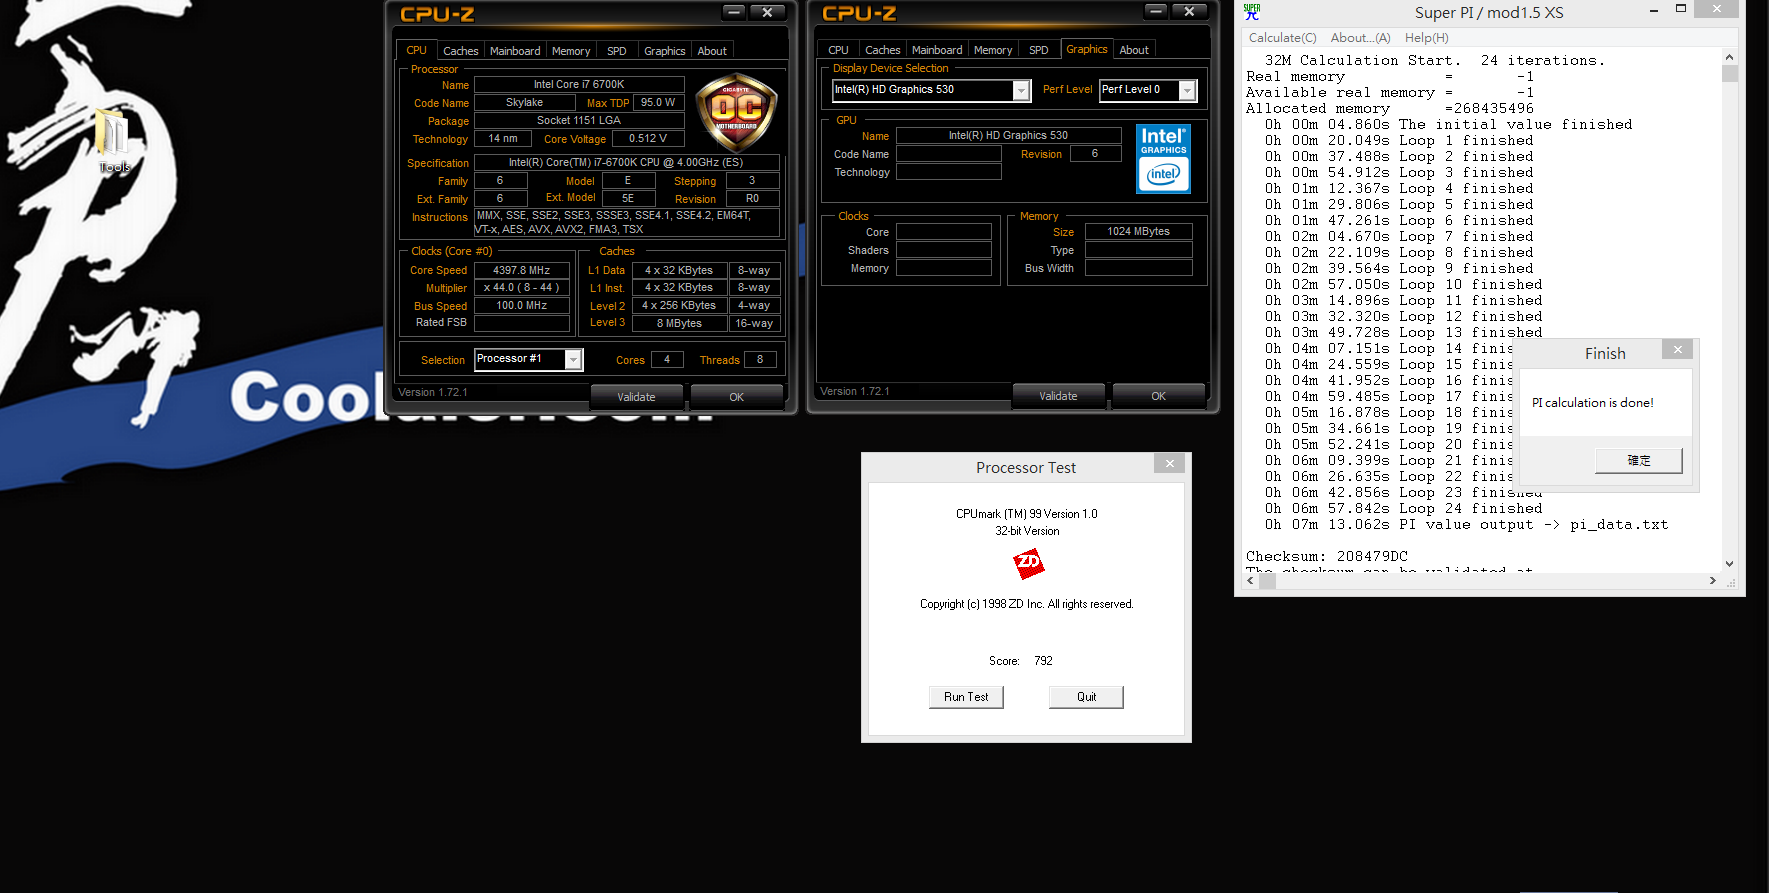1769x893 pixels.
Task: Click Quit in Processor Test
Action: click(1086, 697)
